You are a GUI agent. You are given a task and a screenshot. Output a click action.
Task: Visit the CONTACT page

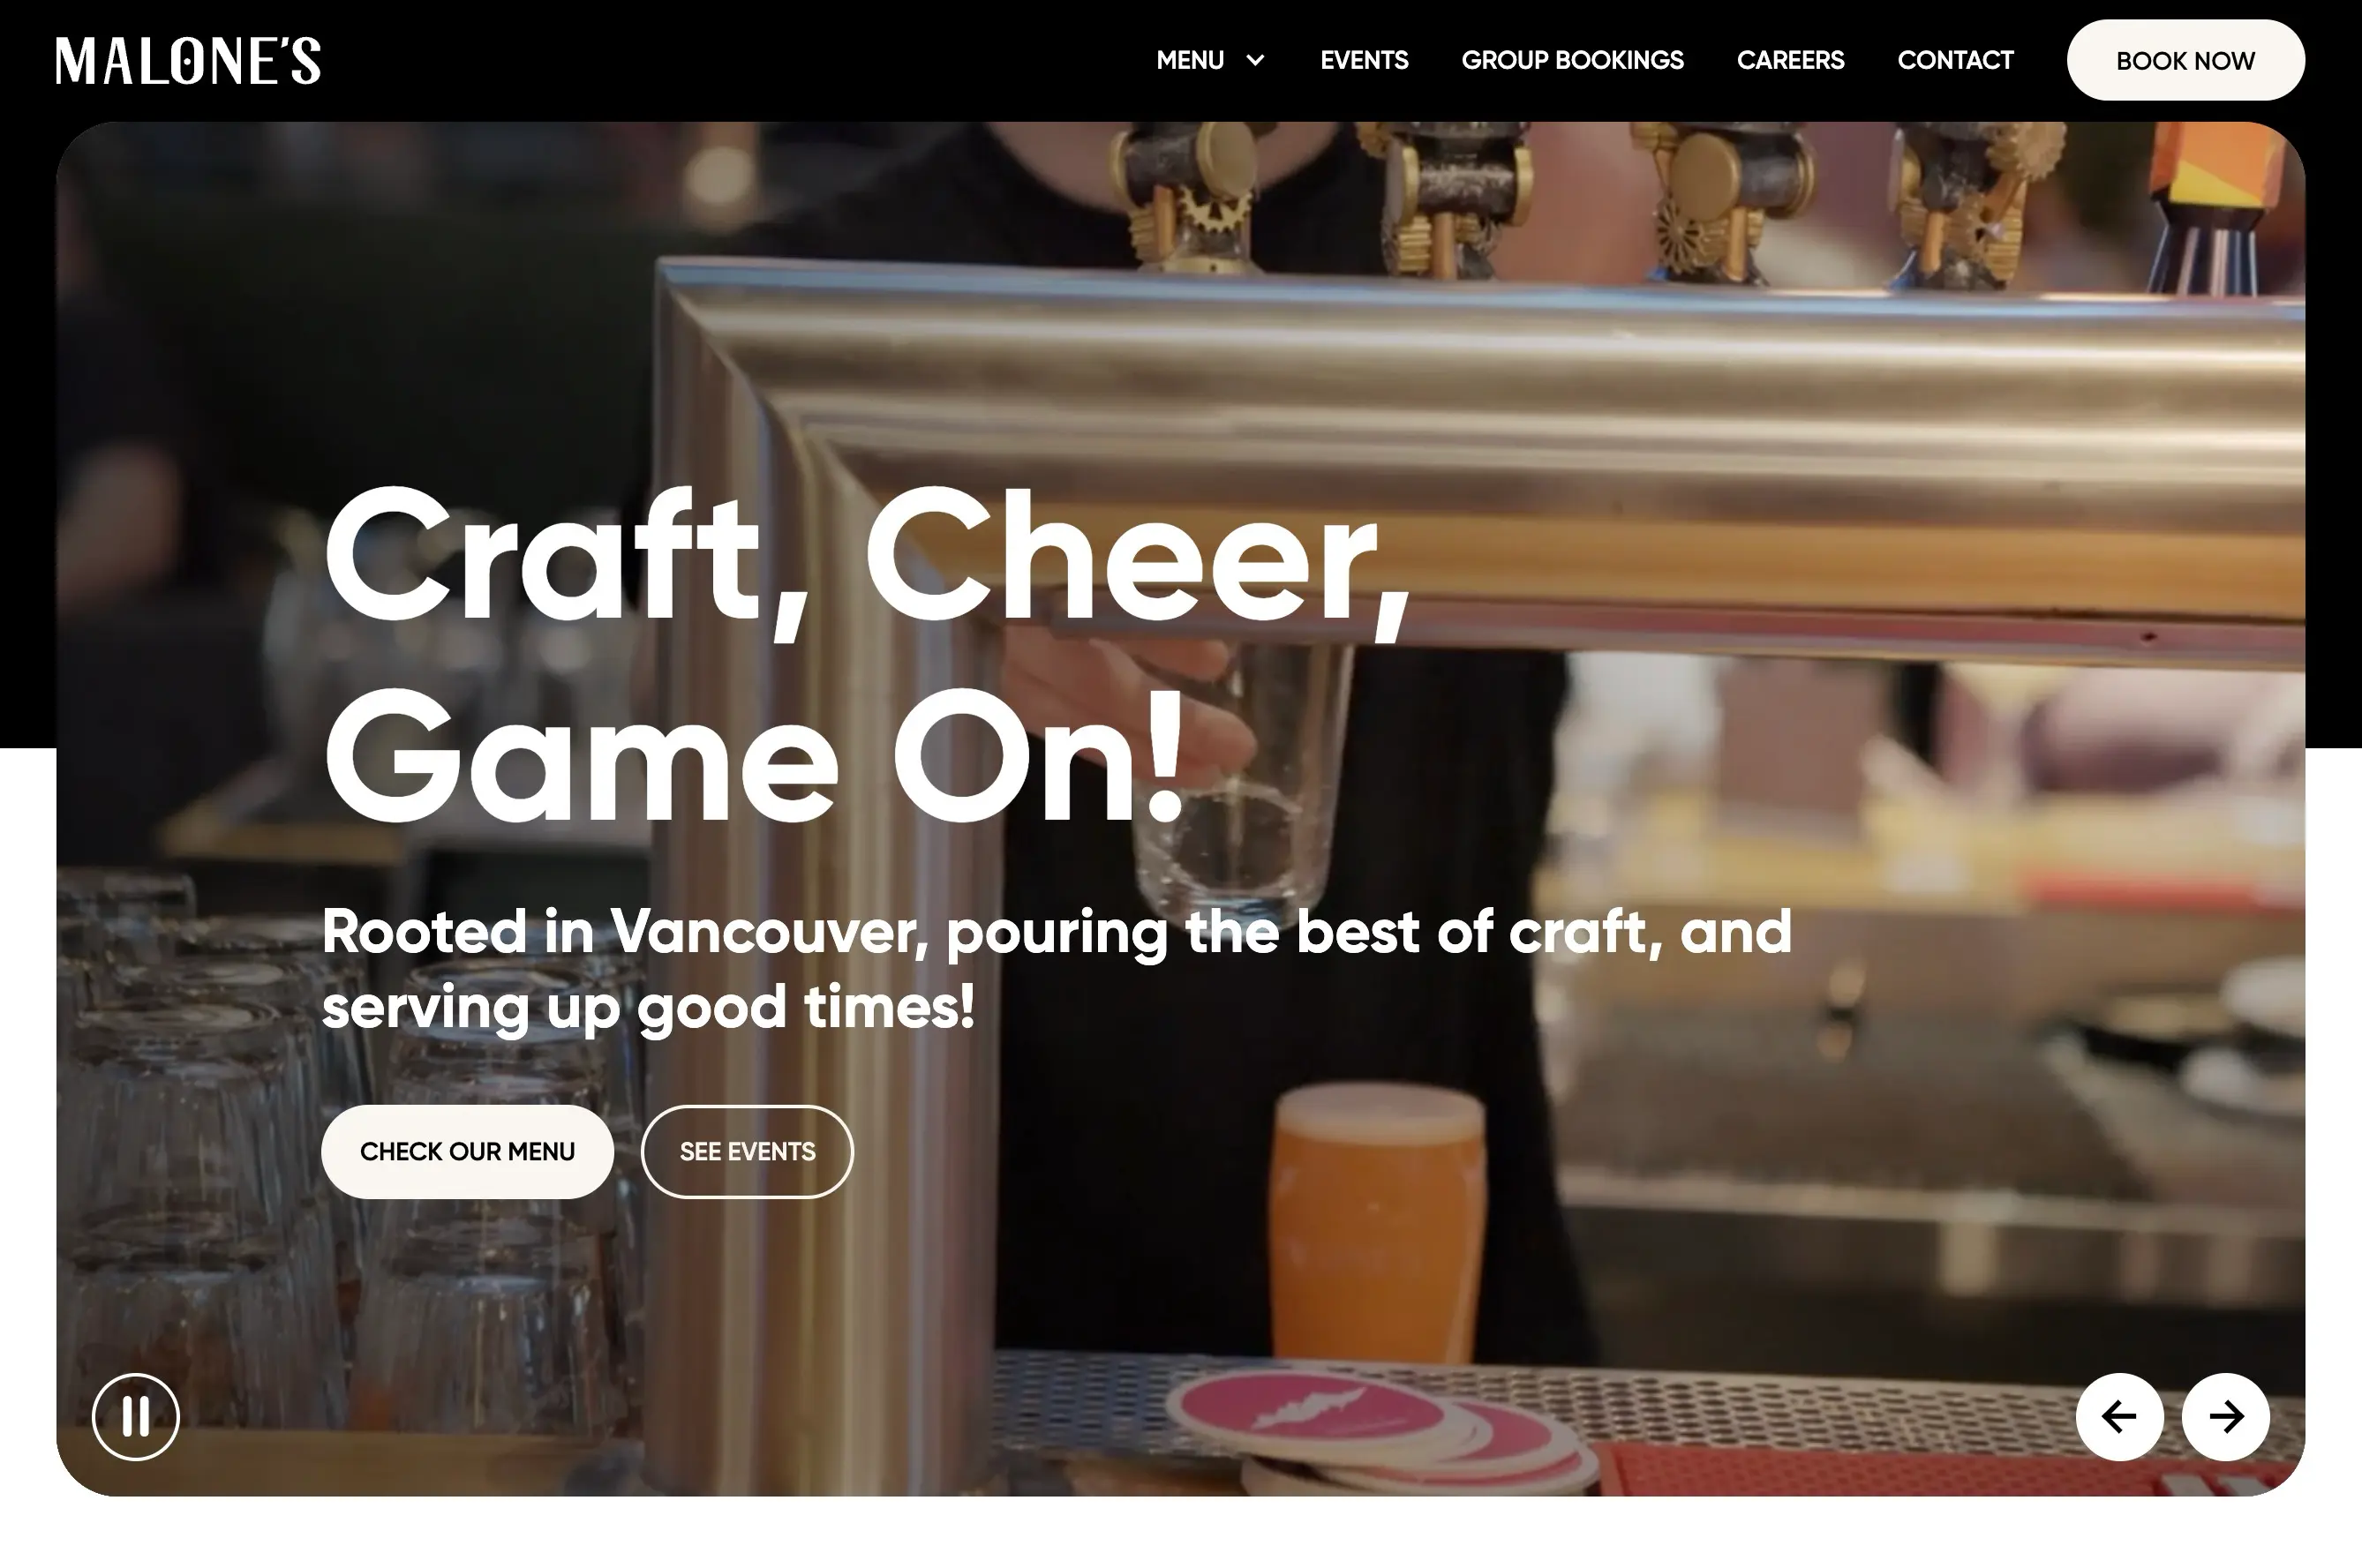pyautogui.click(x=1955, y=60)
